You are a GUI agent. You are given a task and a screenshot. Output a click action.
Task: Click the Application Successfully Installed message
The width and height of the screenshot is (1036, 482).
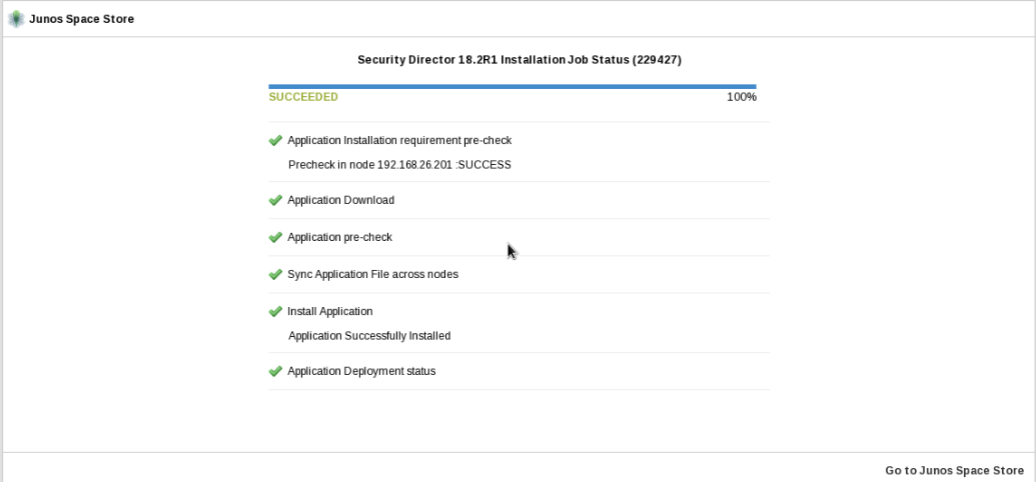pyautogui.click(x=369, y=336)
